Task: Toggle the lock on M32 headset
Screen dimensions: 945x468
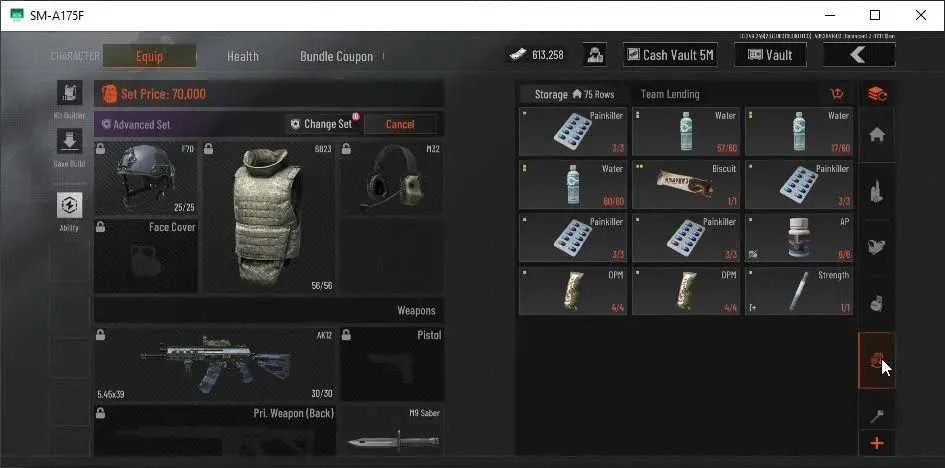Action: [346, 149]
